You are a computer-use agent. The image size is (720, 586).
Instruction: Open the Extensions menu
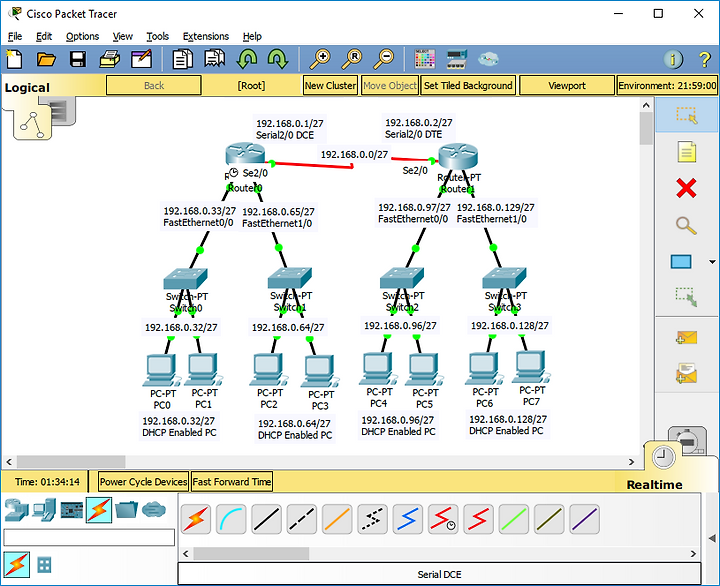point(206,36)
